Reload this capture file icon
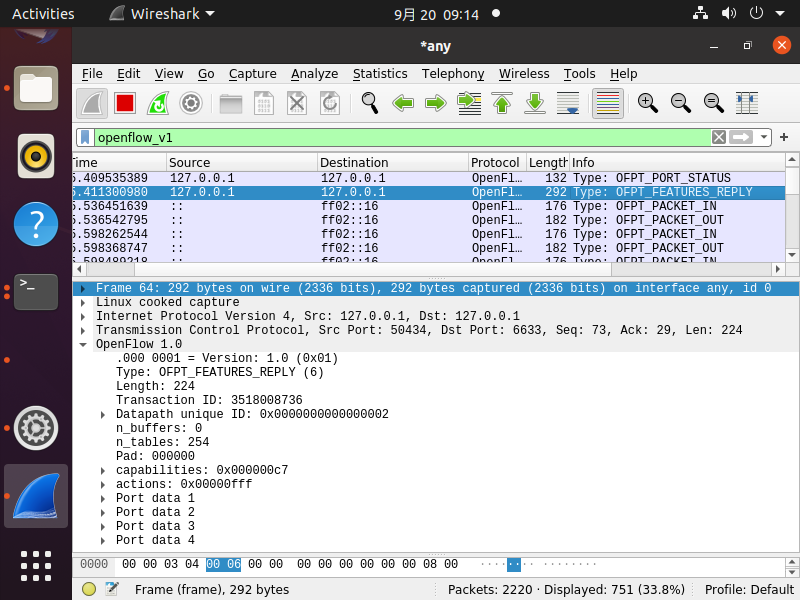 pyautogui.click(x=330, y=104)
